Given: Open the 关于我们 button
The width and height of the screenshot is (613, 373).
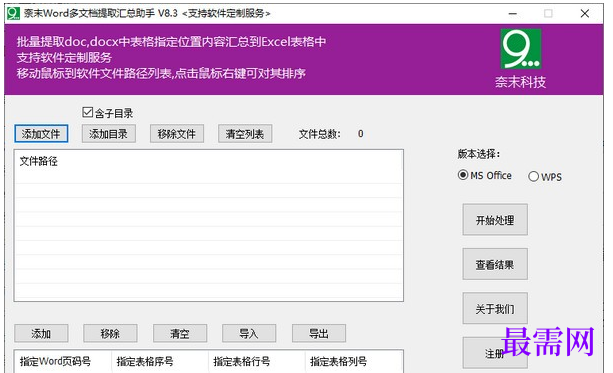Looking at the screenshot, I should point(495,308).
